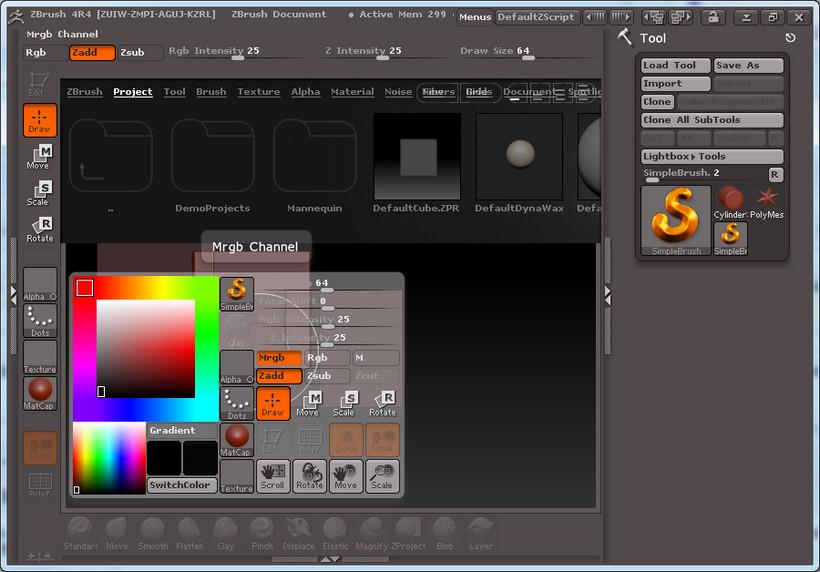Click the Scroll canvas navigation icon
This screenshot has width=820, height=572.
pyautogui.click(x=273, y=476)
